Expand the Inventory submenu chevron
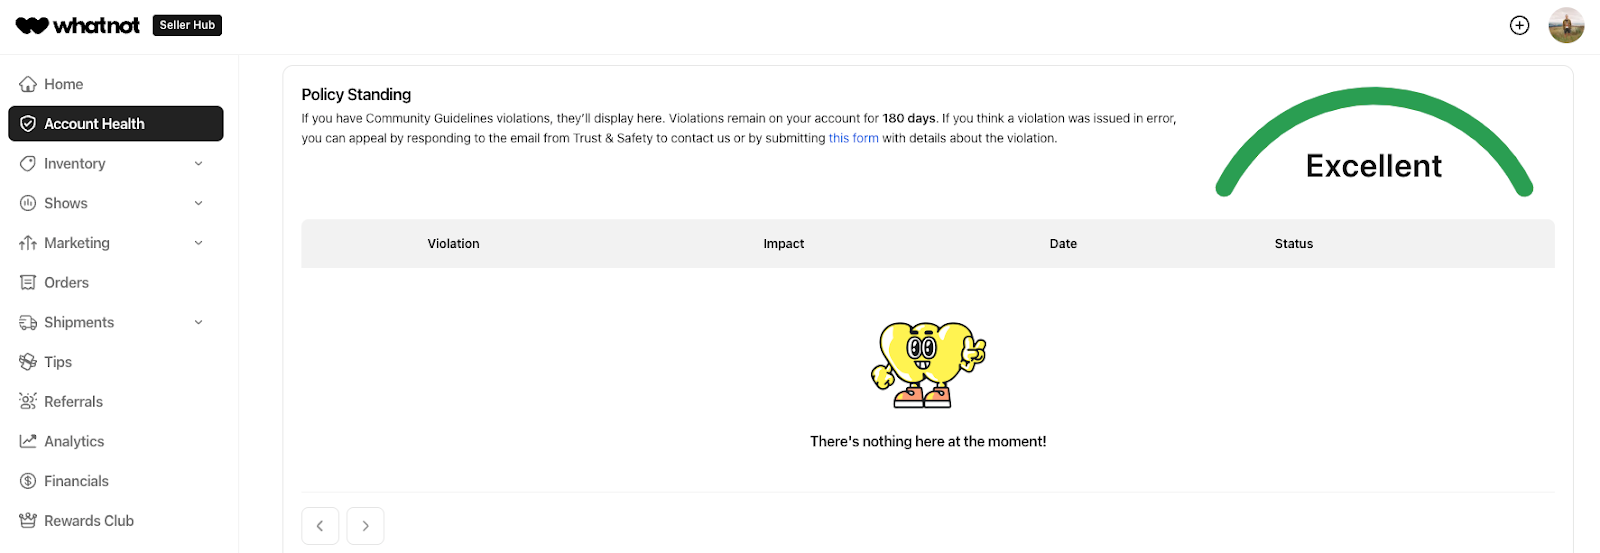The width and height of the screenshot is (1600, 553). pyautogui.click(x=198, y=164)
